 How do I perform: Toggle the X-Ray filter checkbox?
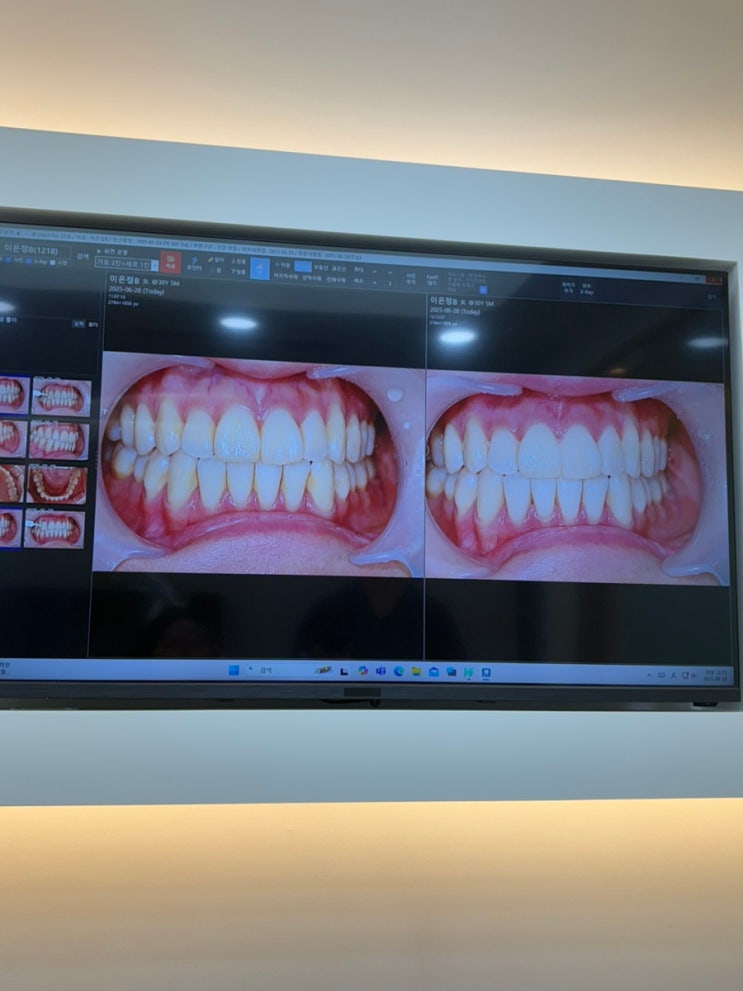coord(28,261)
